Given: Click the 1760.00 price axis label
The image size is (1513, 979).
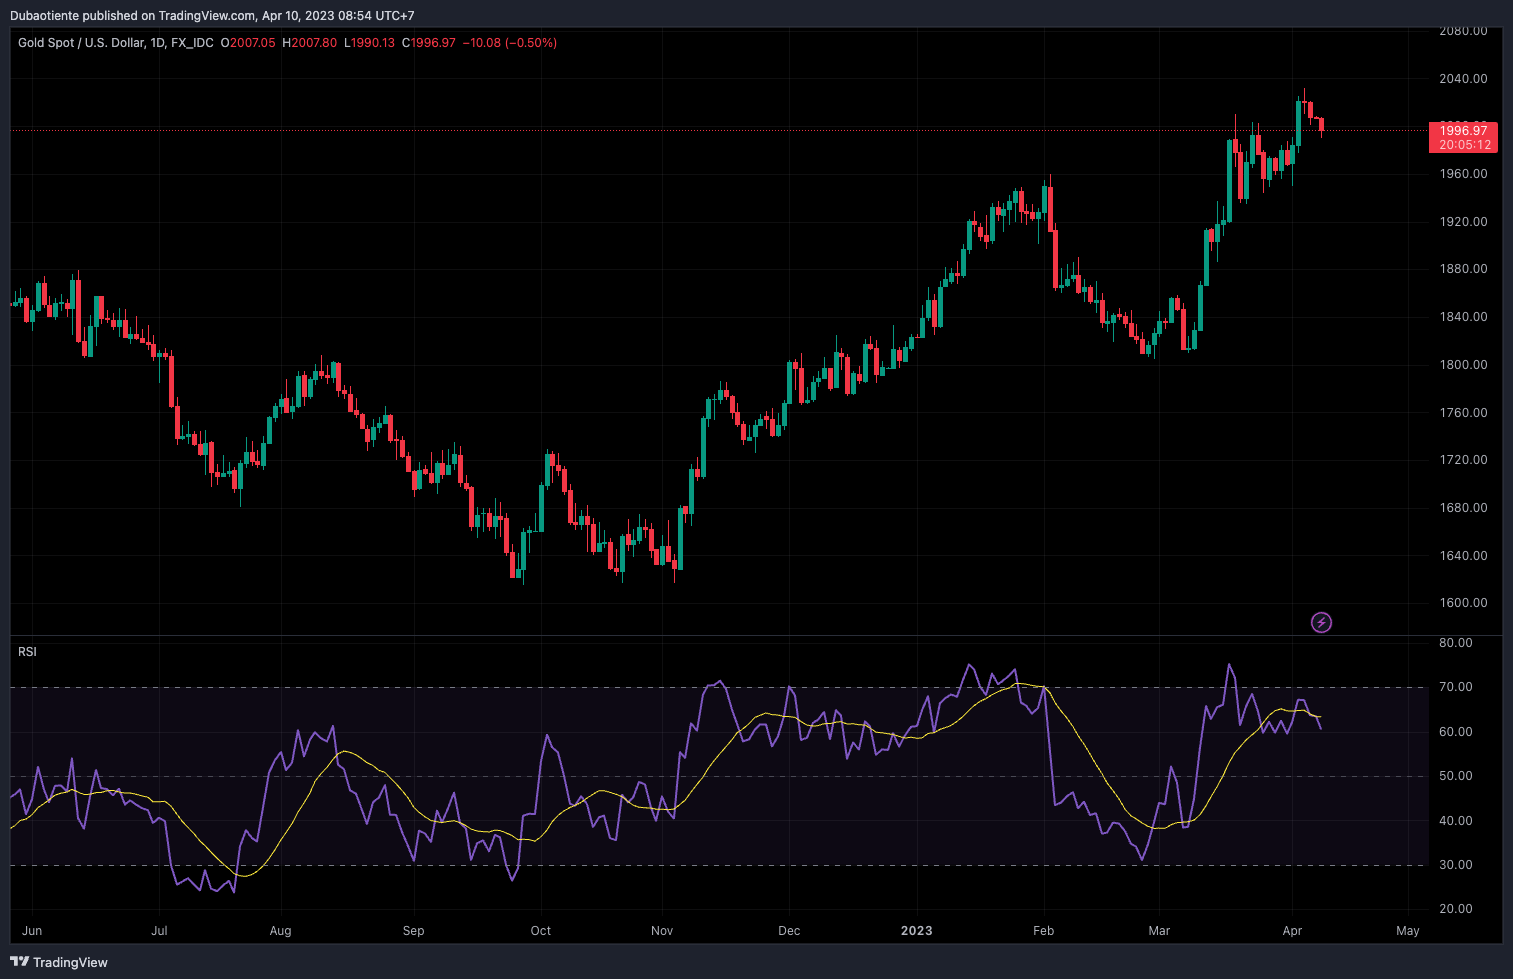Looking at the screenshot, I should (x=1463, y=413).
